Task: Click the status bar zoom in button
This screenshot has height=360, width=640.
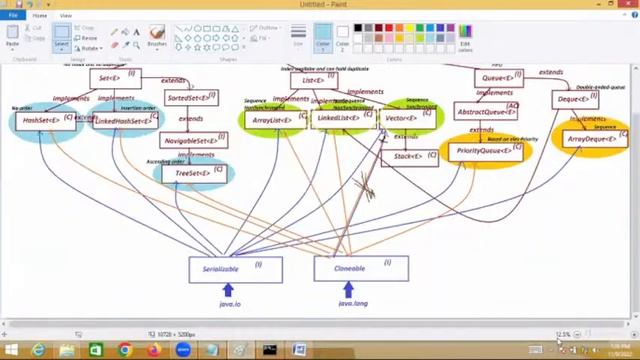Action: 634,334
